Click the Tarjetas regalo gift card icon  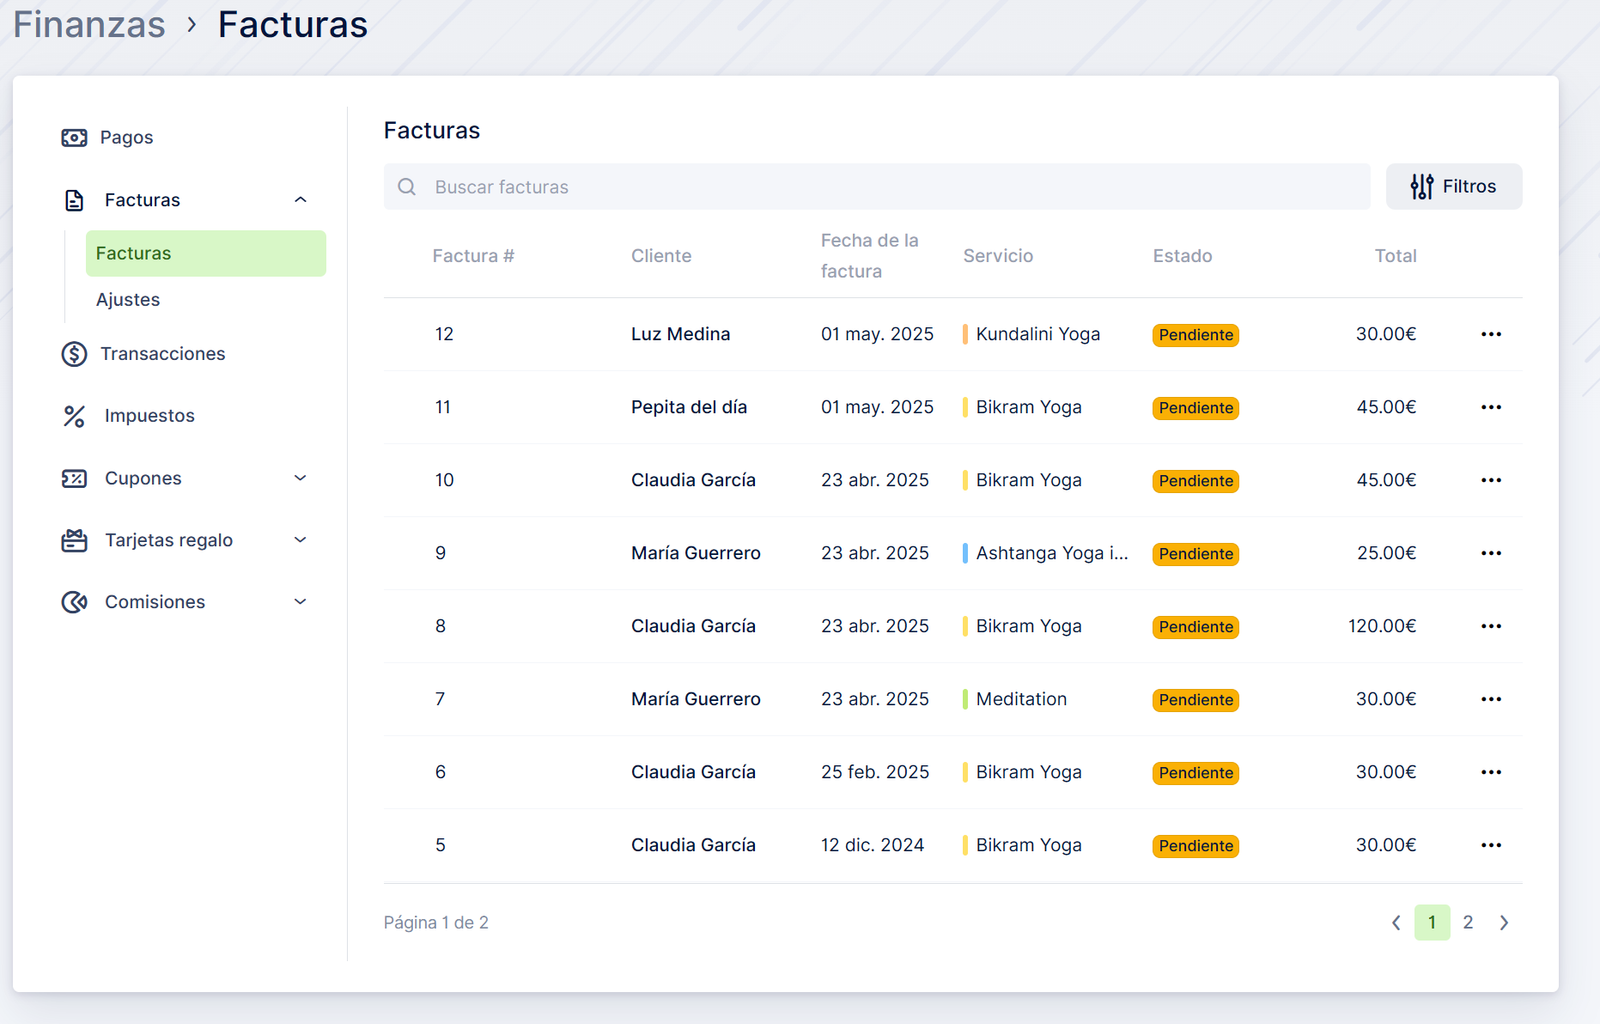point(74,541)
